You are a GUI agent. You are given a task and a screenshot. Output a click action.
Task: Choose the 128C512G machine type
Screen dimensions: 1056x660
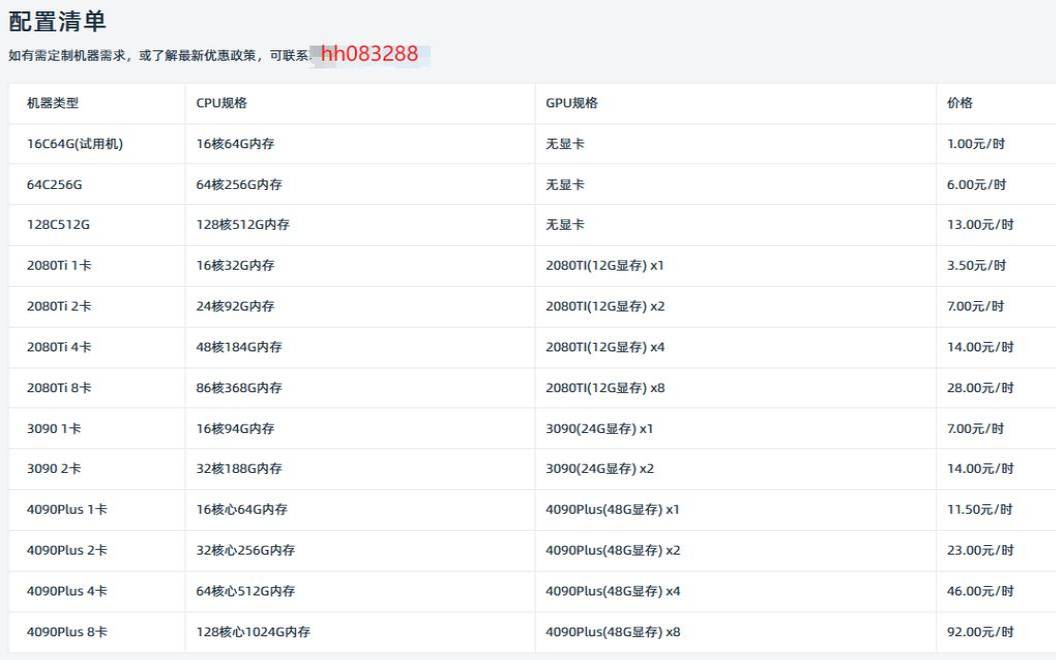[58, 225]
